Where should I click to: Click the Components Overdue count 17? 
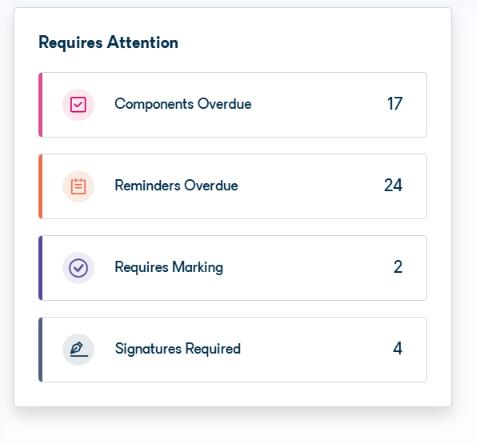tap(395, 104)
